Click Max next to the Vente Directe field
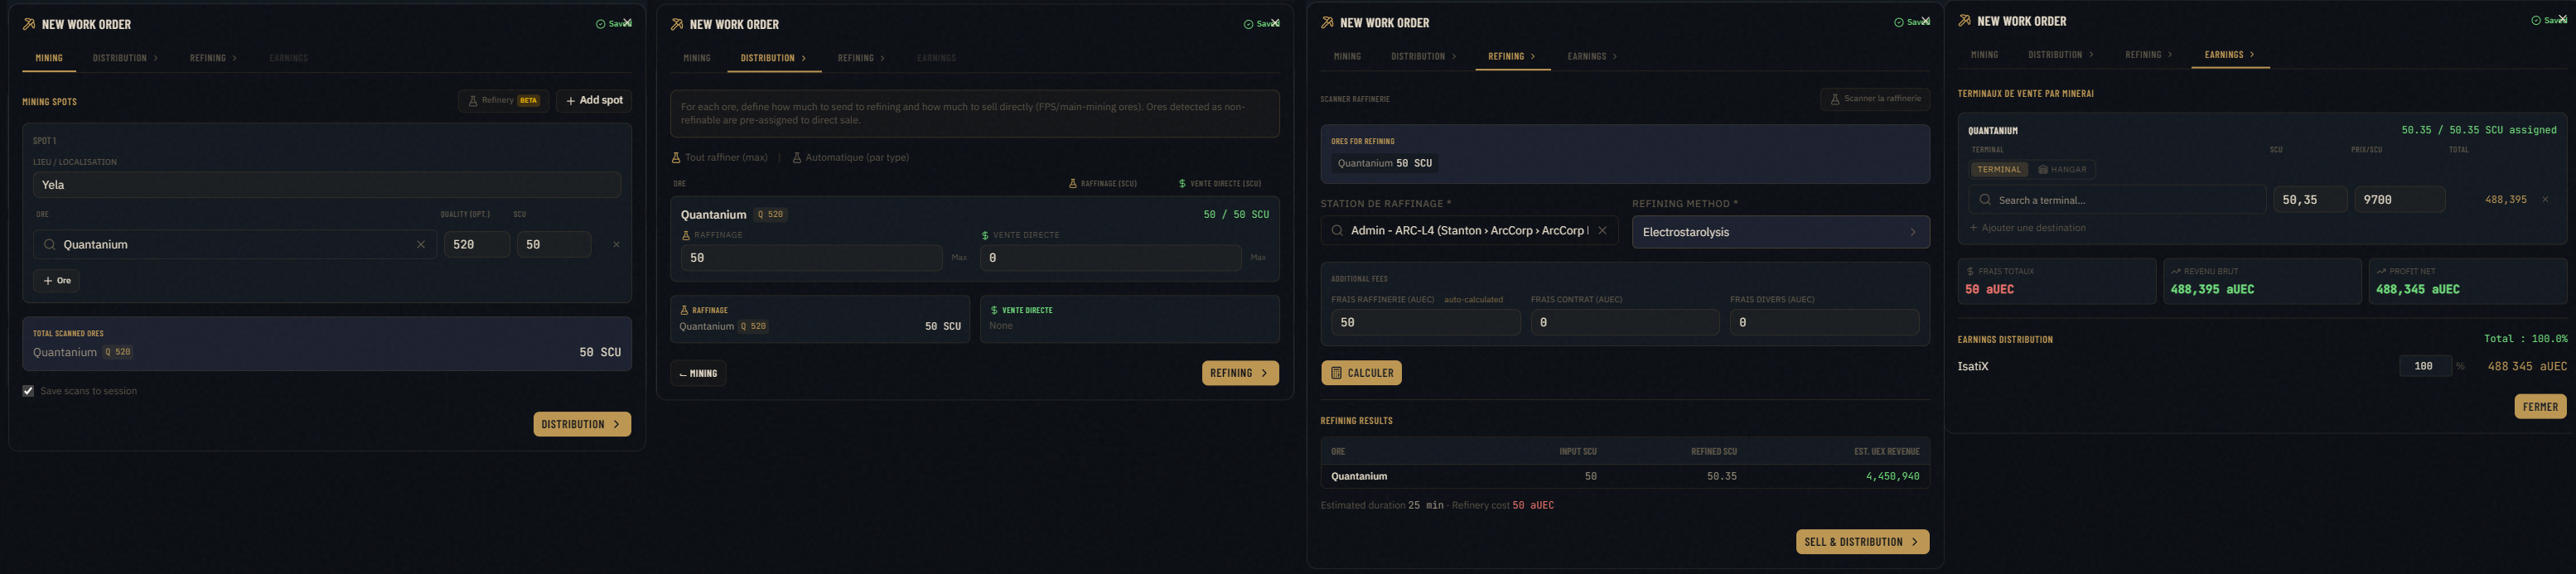2576x574 pixels. pyautogui.click(x=1258, y=258)
